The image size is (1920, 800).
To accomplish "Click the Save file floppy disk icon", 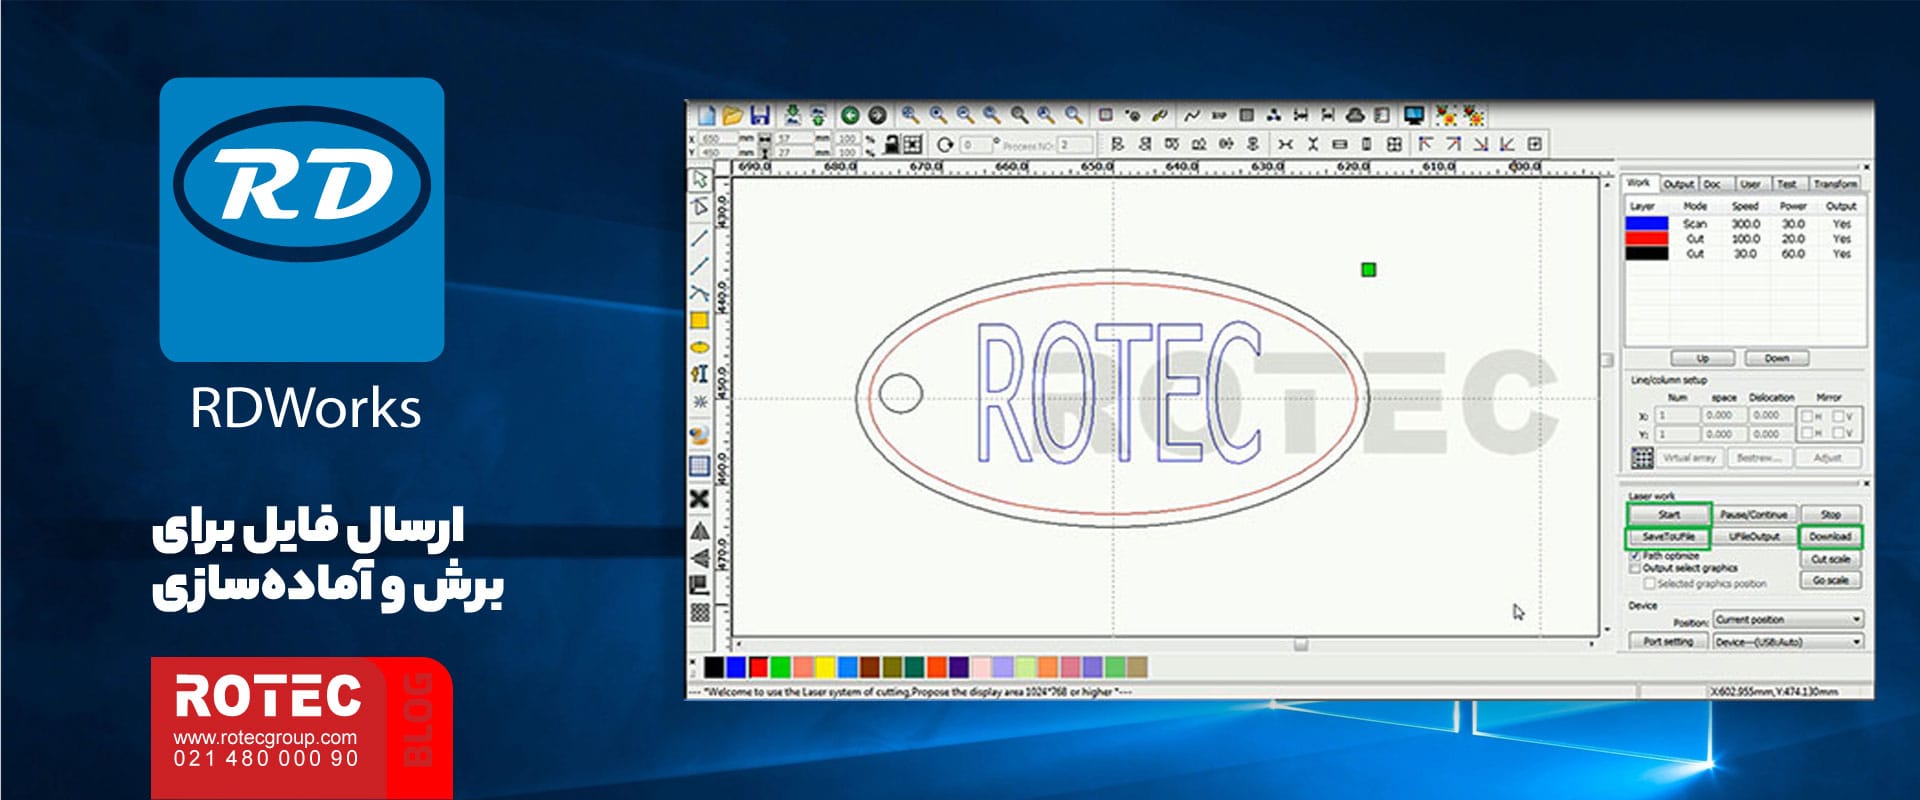I will tap(759, 115).
